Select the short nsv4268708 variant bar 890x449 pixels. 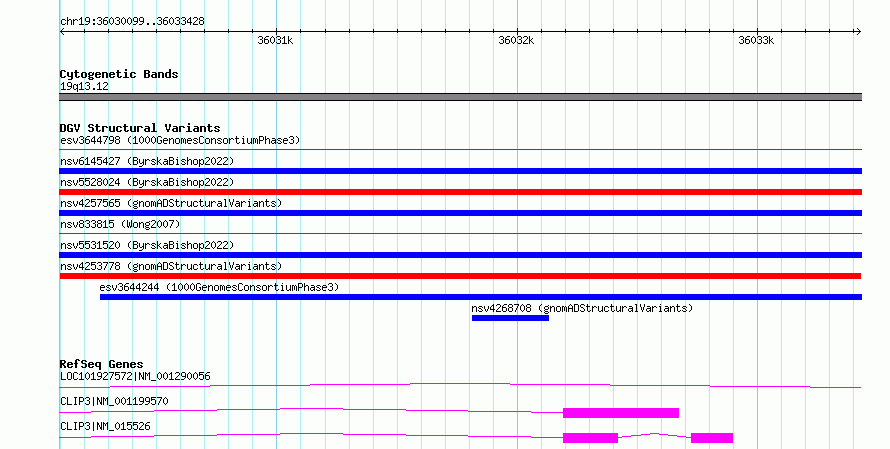pos(510,318)
